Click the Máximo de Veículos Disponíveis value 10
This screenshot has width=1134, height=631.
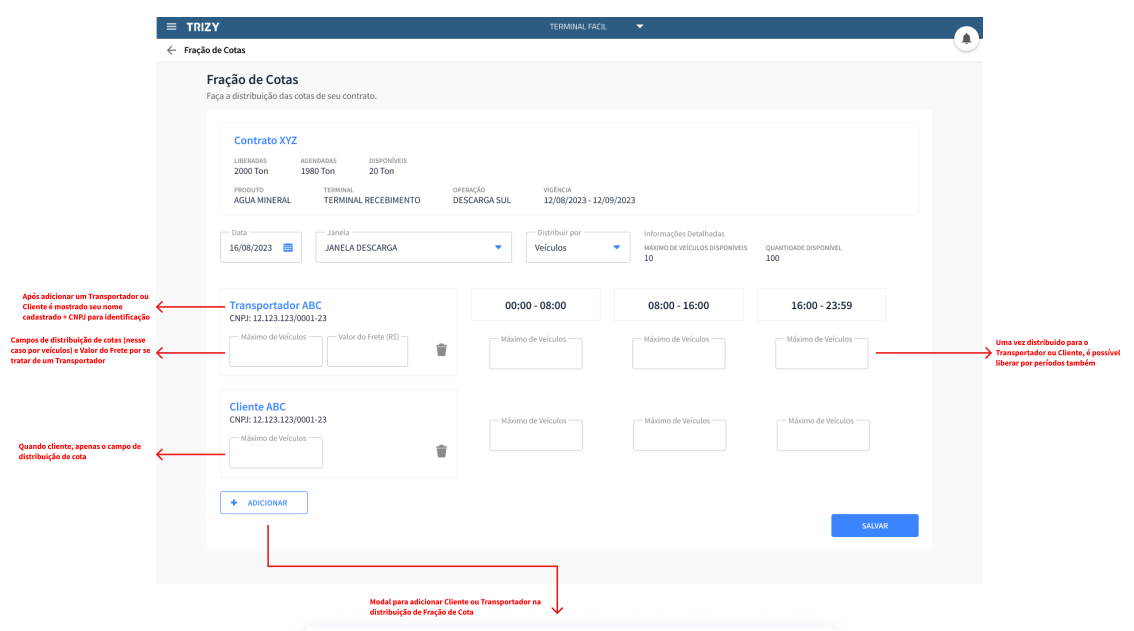point(649,258)
